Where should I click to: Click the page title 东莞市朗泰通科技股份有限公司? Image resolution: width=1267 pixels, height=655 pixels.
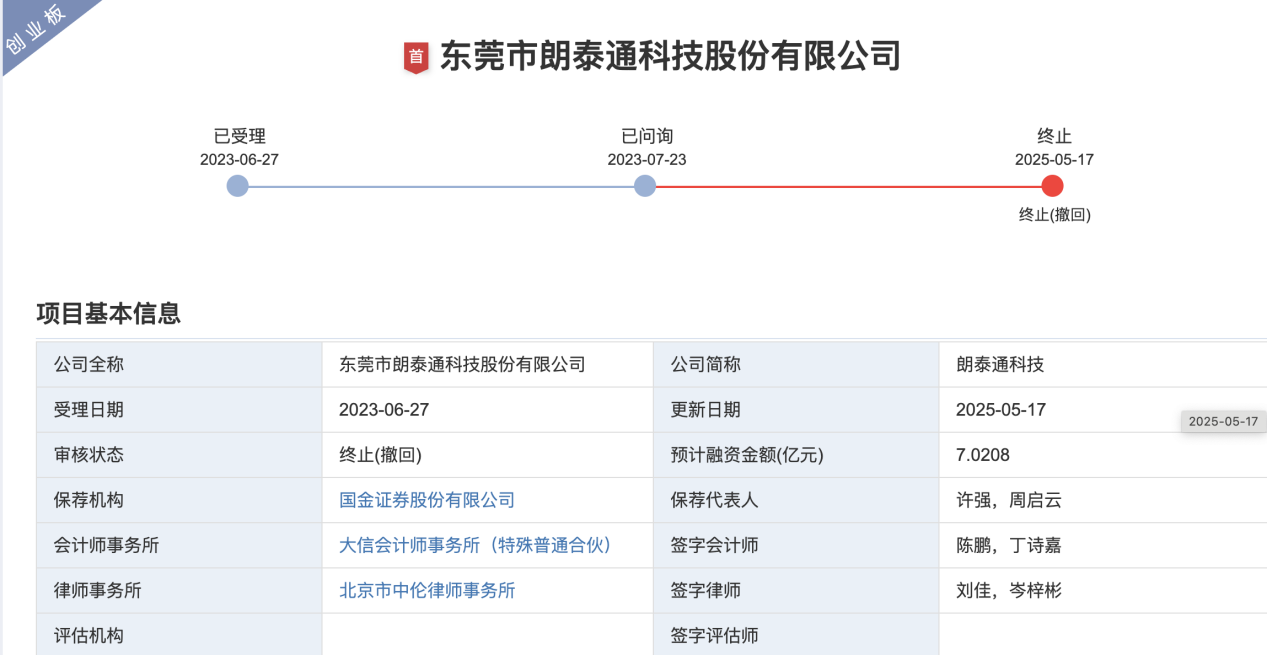(x=670, y=56)
